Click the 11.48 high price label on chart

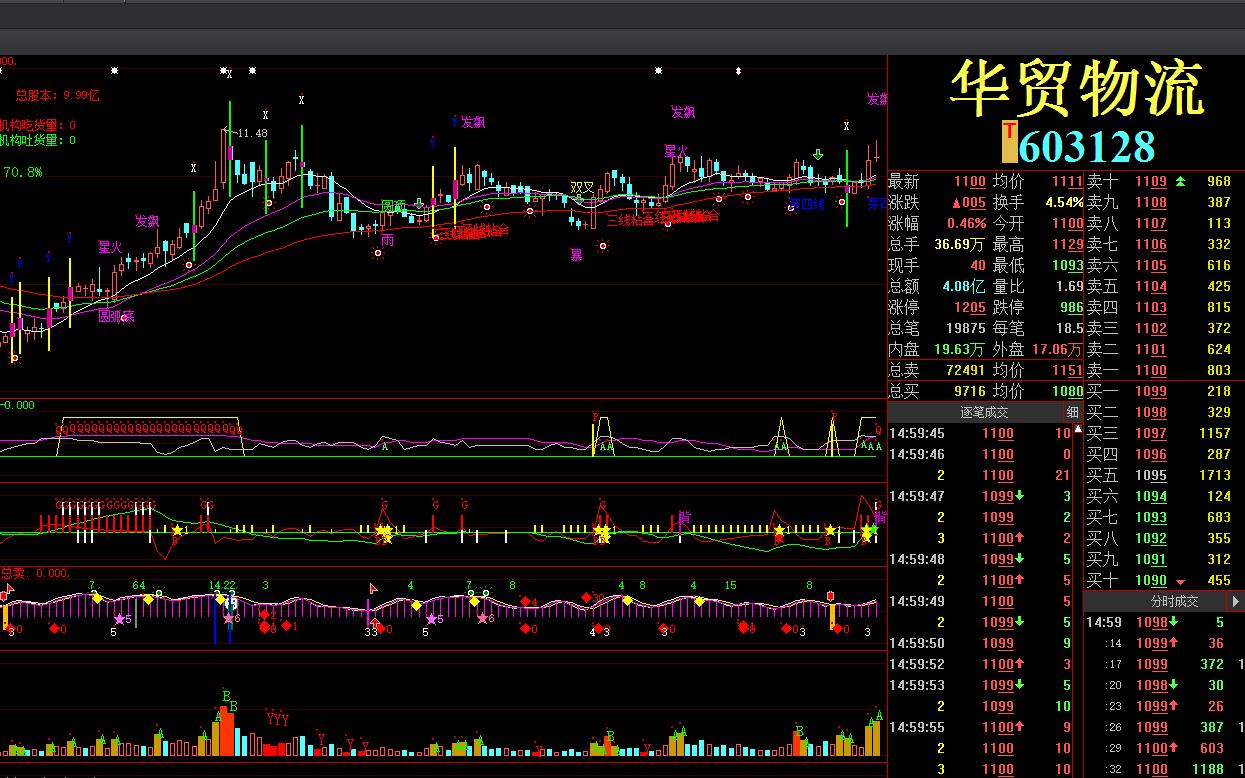point(251,133)
